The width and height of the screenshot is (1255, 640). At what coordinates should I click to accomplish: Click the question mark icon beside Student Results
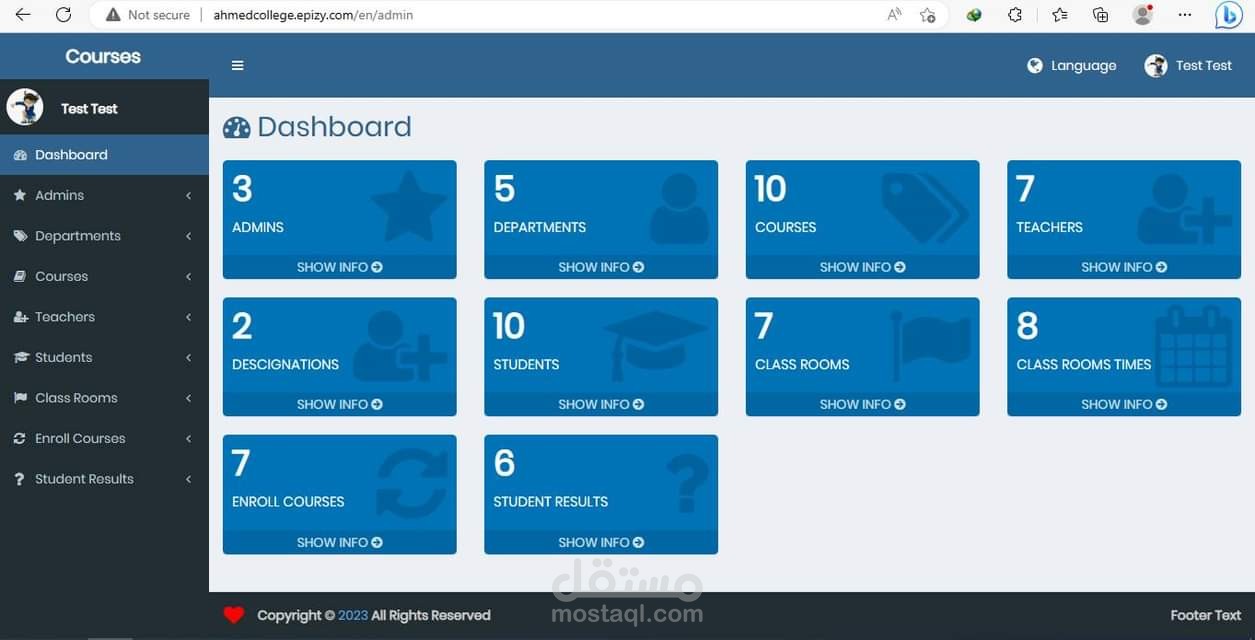(19, 479)
